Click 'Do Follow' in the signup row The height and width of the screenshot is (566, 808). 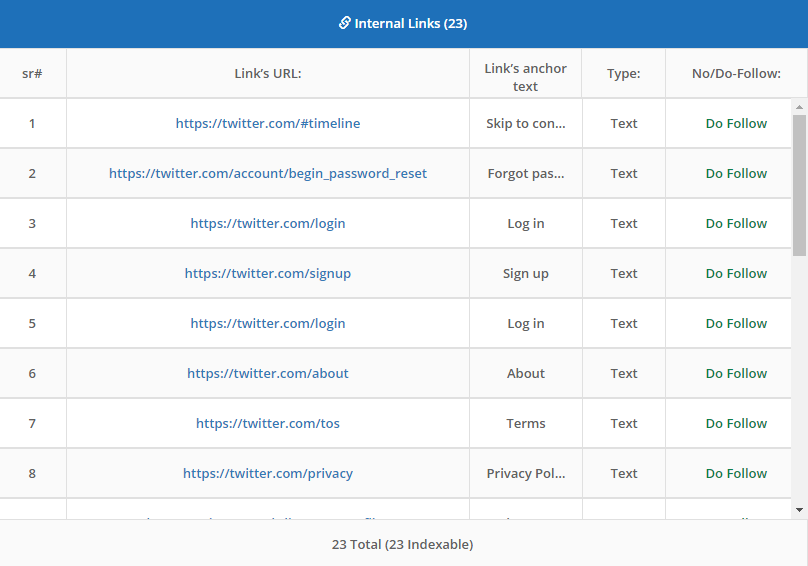click(x=736, y=273)
